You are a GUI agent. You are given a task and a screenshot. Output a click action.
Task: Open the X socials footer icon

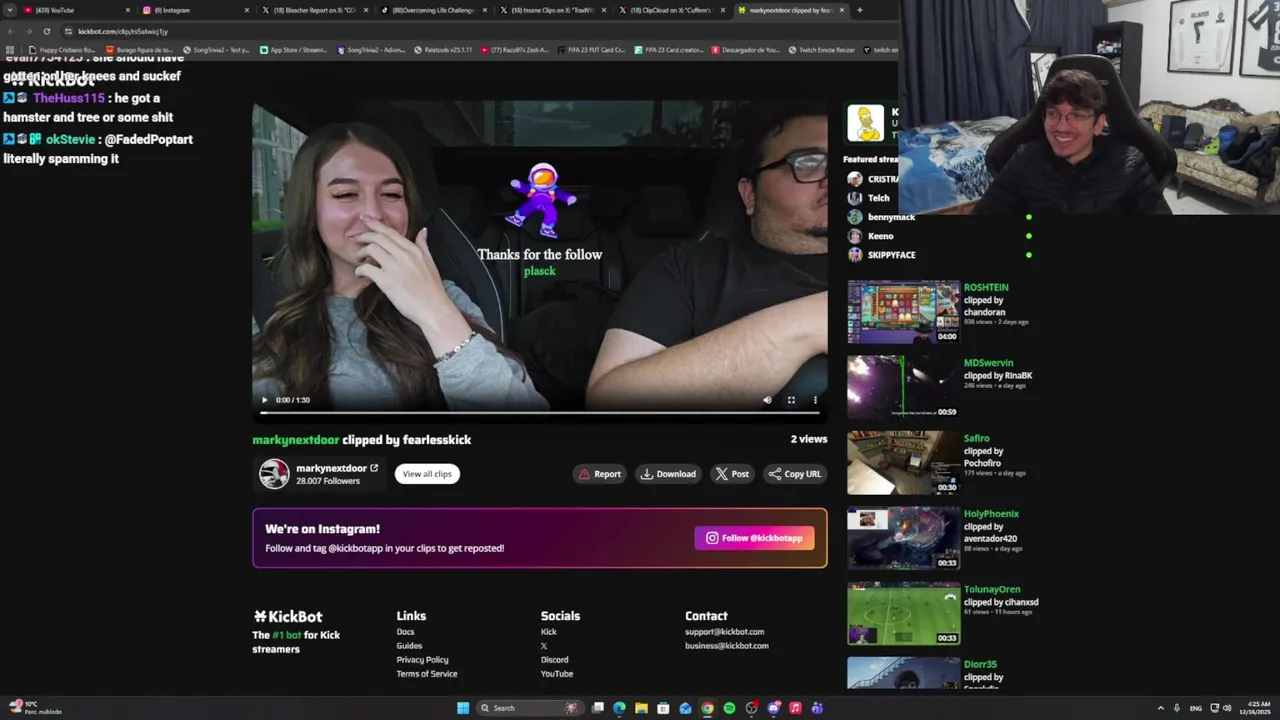pos(544,646)
